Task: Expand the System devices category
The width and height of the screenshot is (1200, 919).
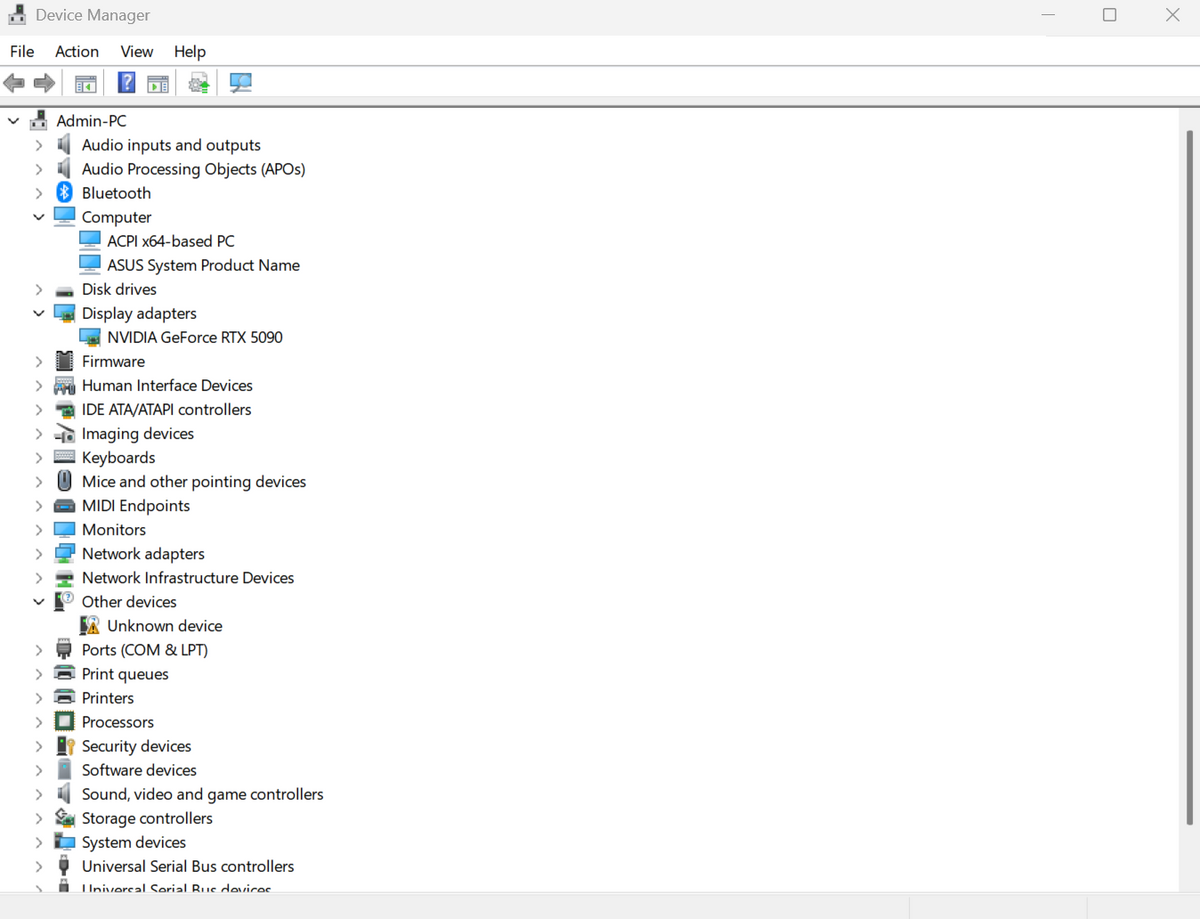Action: tap(39, 842)
